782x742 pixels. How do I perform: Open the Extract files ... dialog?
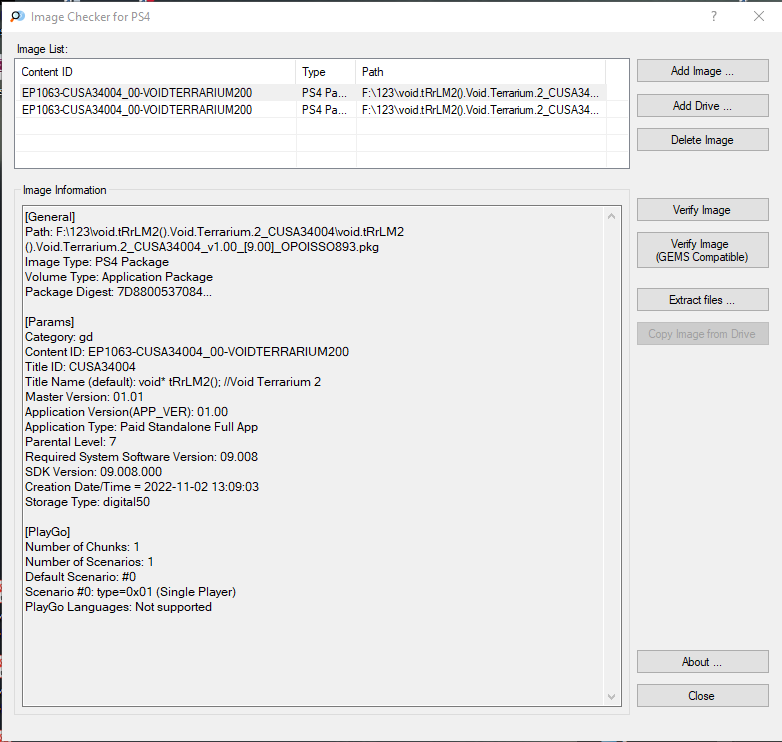click(702, 300)
